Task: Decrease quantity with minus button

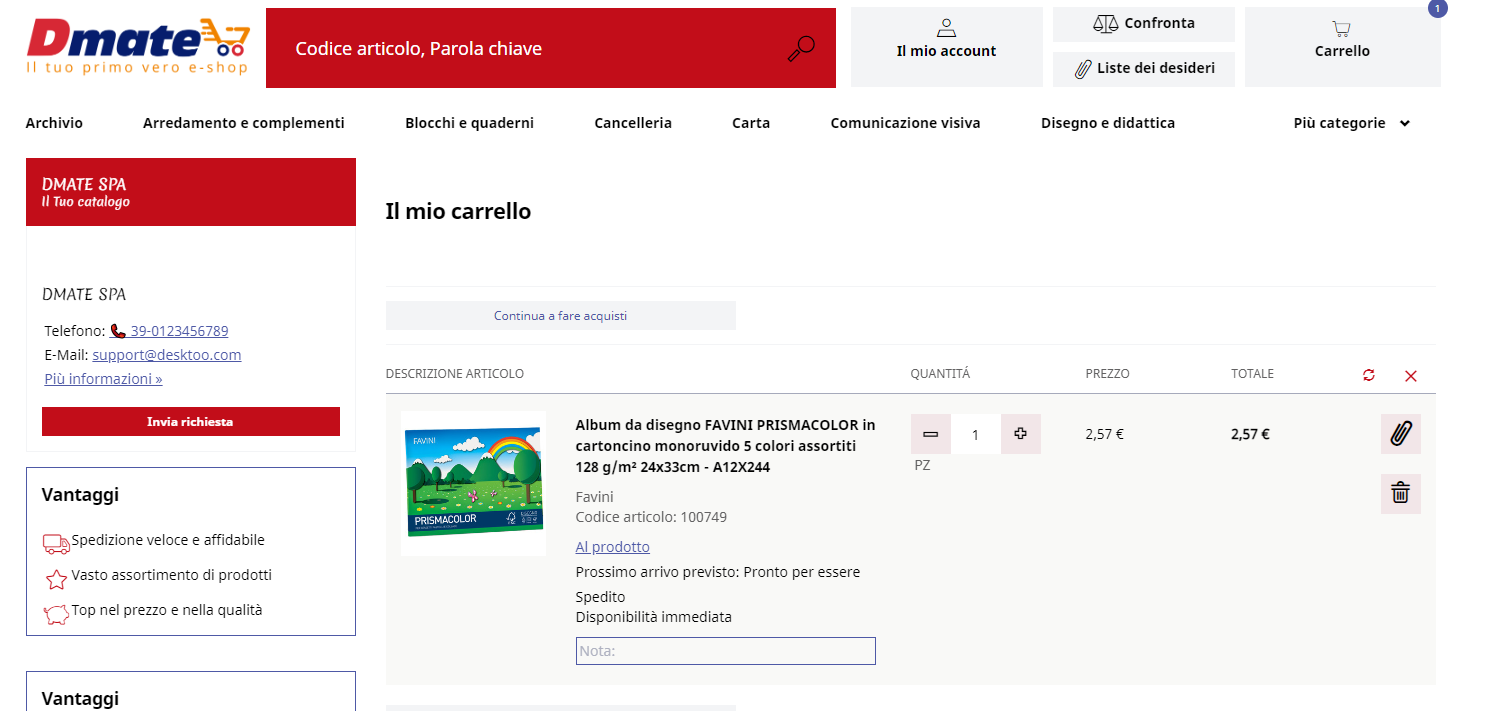Action: tap(930, 434)
